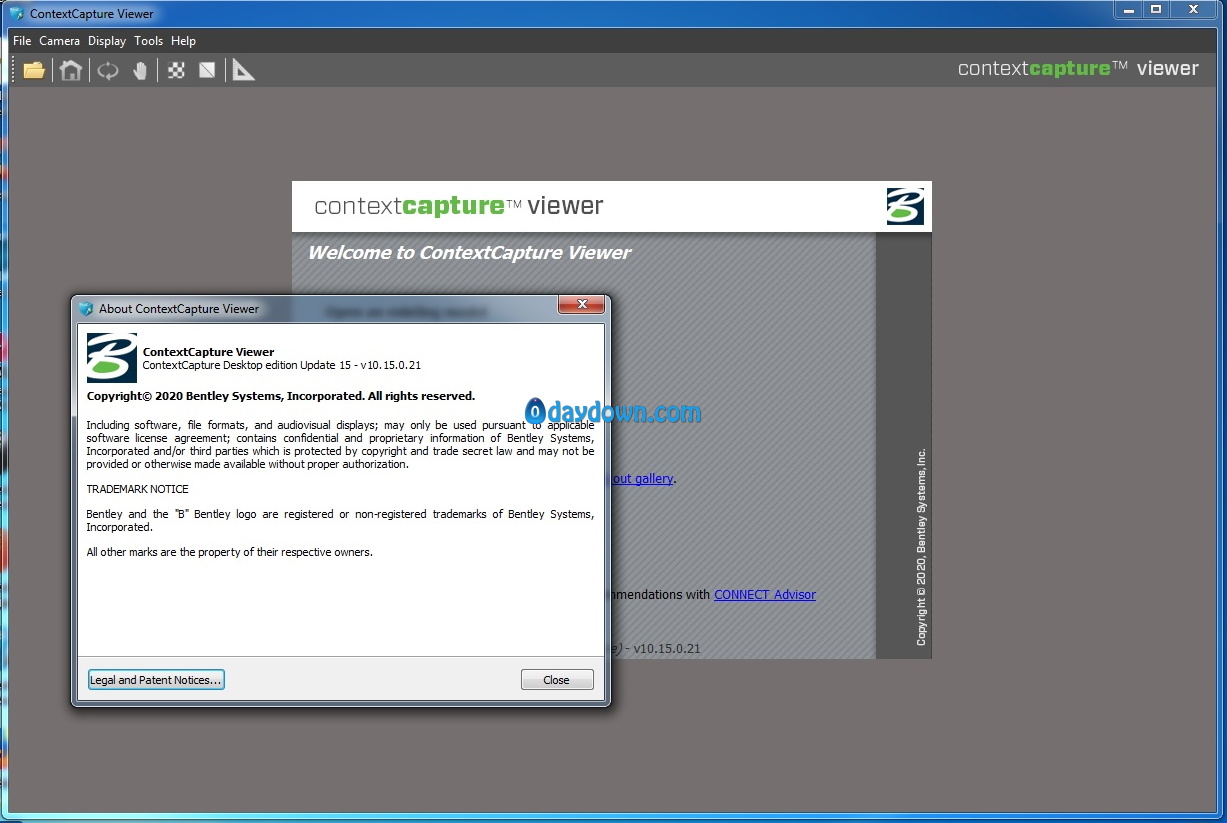Viewport: 1227px width, 823px height.
Task: Open the Camera menu
Action: [59, 41]
